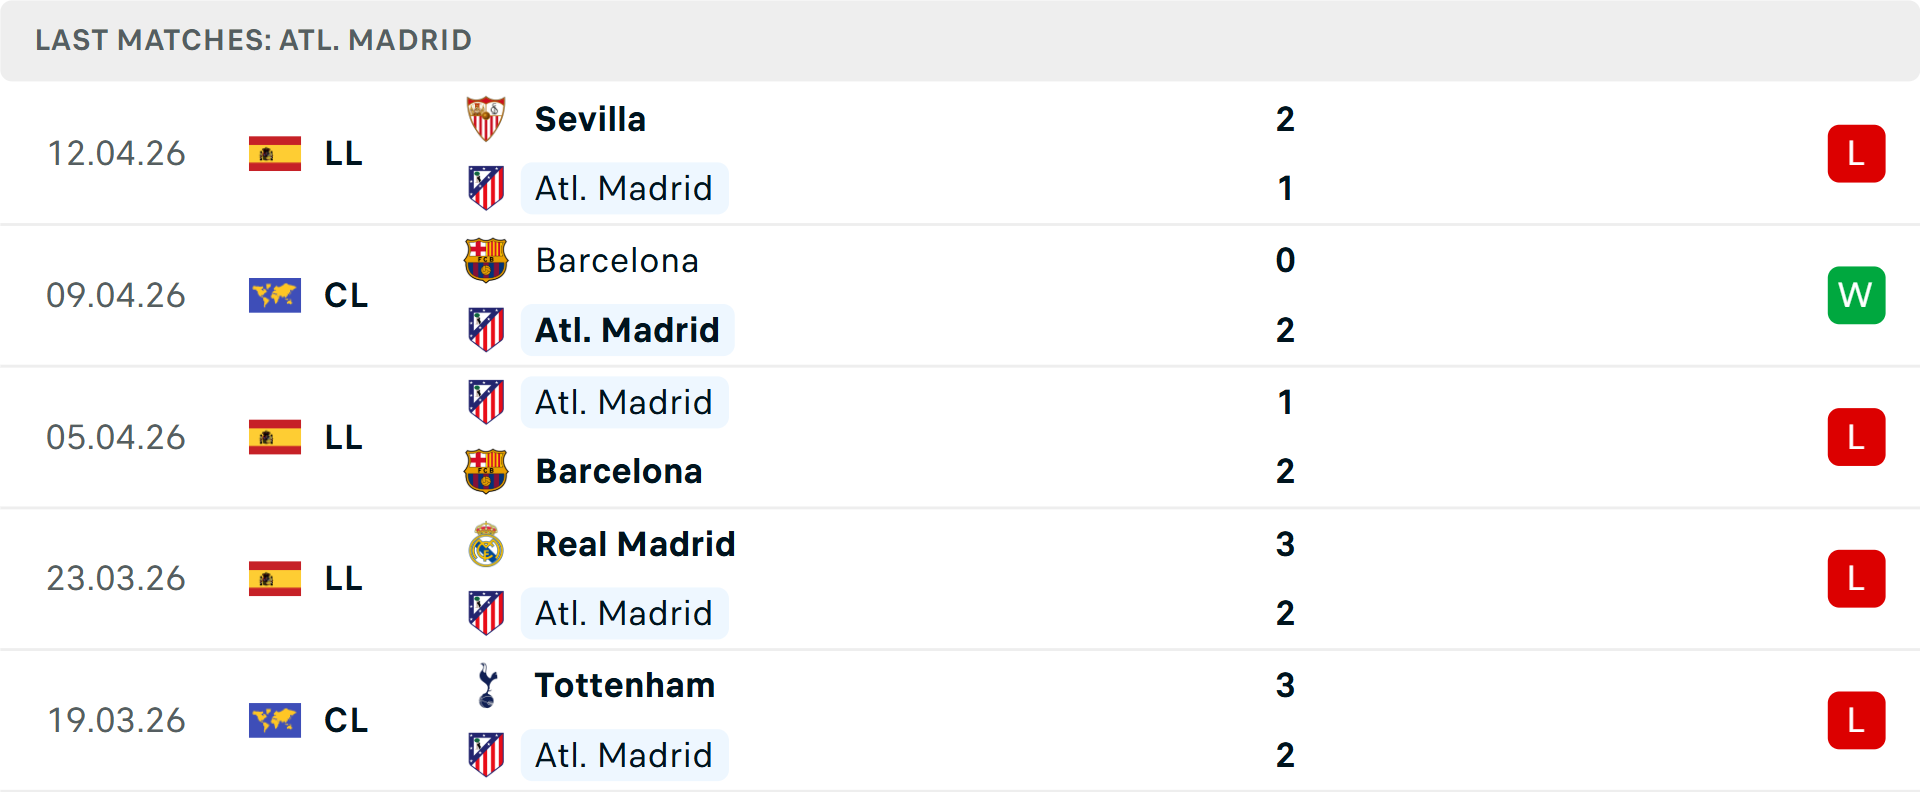Click the Champions League icon beside 09.04.26
The height and width of the screenshot is (792, 1920).
(274, 295)
